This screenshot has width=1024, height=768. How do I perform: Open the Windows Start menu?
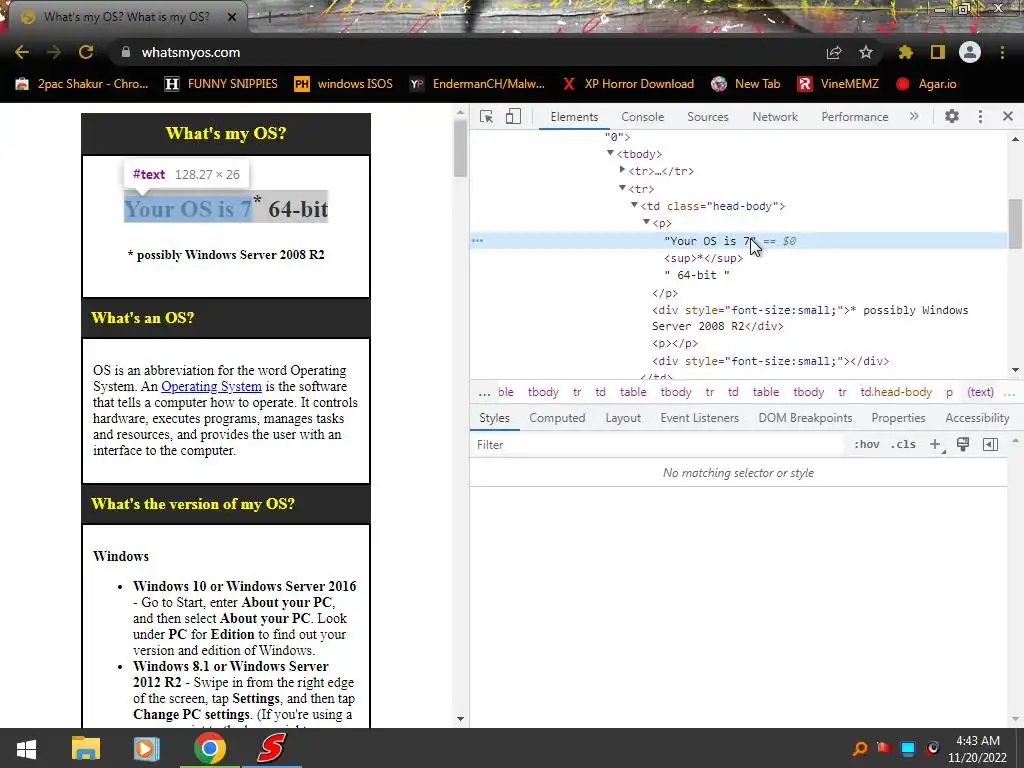[x=26, y=748]
